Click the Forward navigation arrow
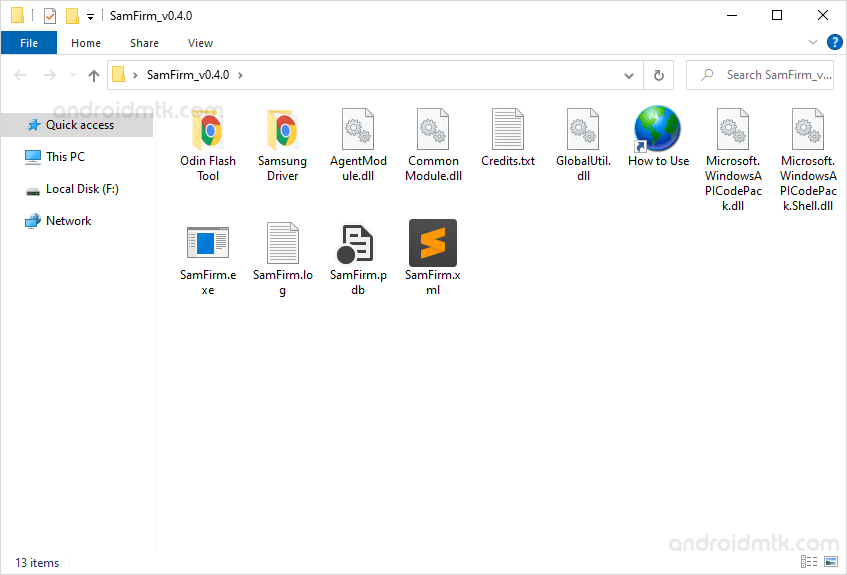Screen dimensions: 847x575 pos(50,75)
